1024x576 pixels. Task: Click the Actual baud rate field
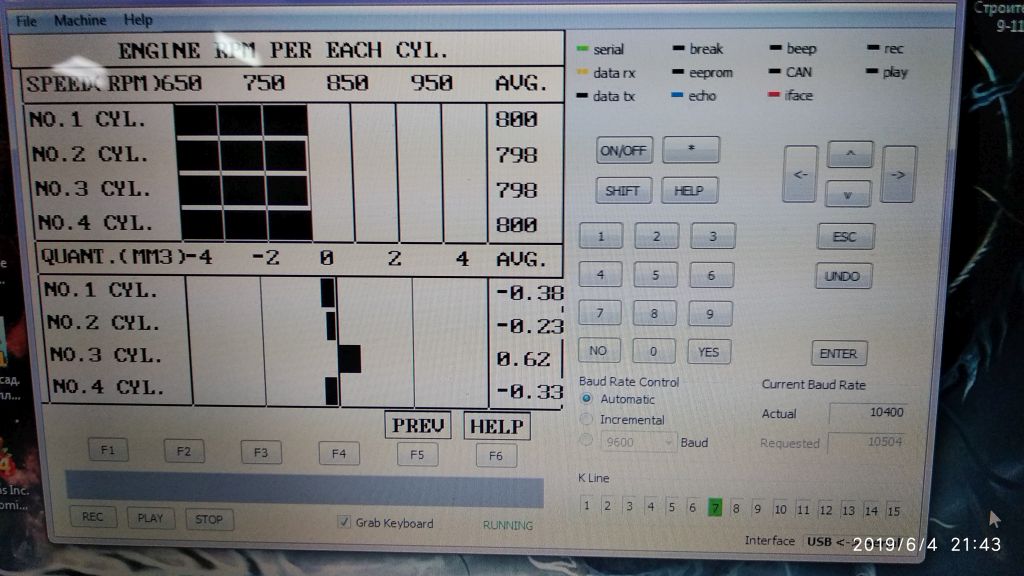(867, 413)
